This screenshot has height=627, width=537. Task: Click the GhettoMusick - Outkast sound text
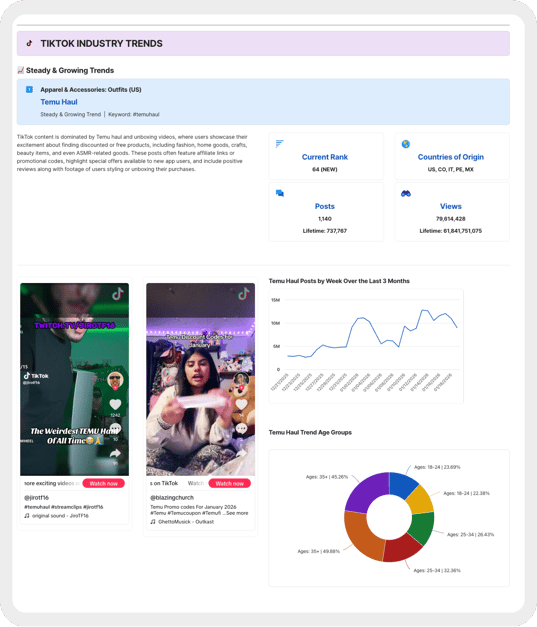point(186,521)
